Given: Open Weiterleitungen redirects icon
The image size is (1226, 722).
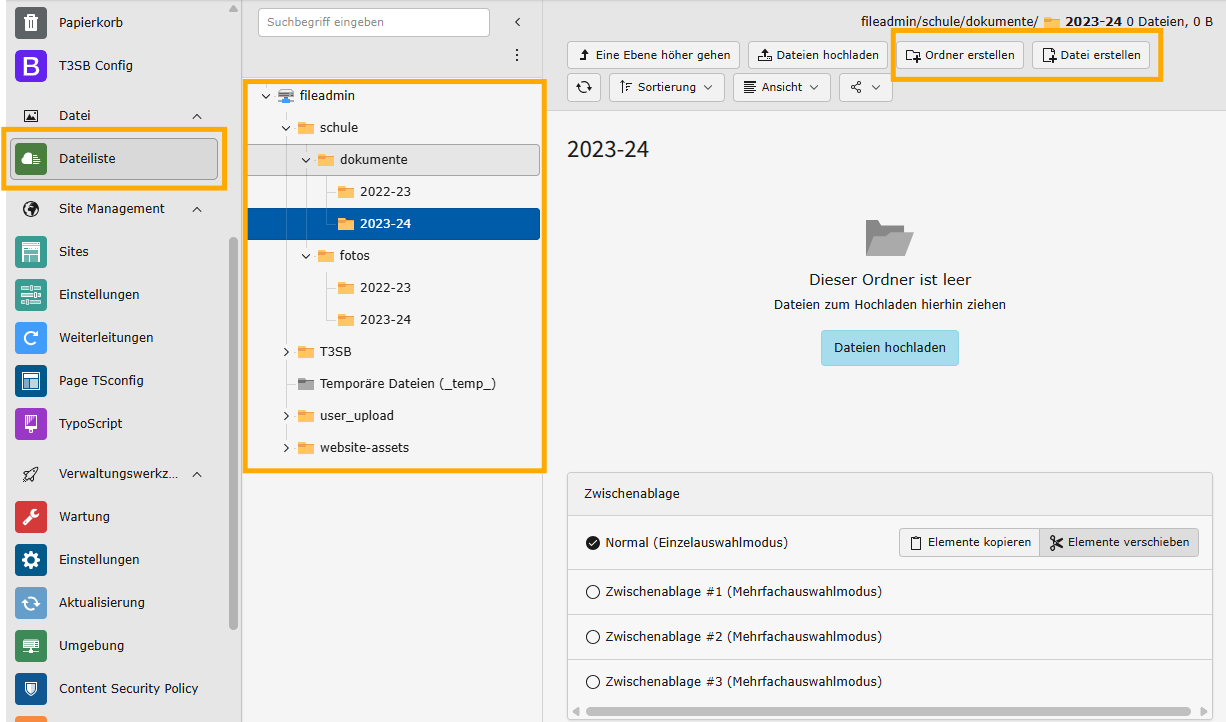Looking at the screenshot, I should point(31,338).
